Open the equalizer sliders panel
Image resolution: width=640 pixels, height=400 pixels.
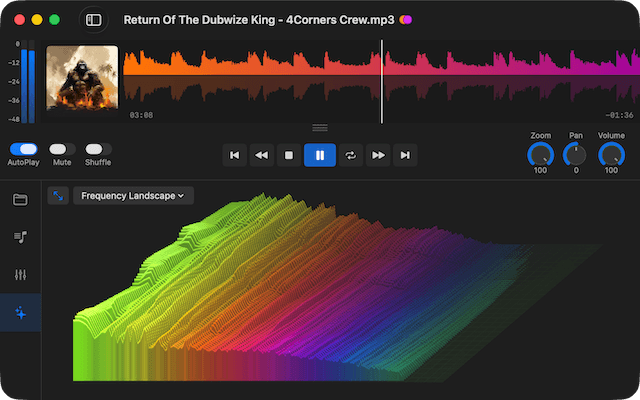[x=20, y=275]
